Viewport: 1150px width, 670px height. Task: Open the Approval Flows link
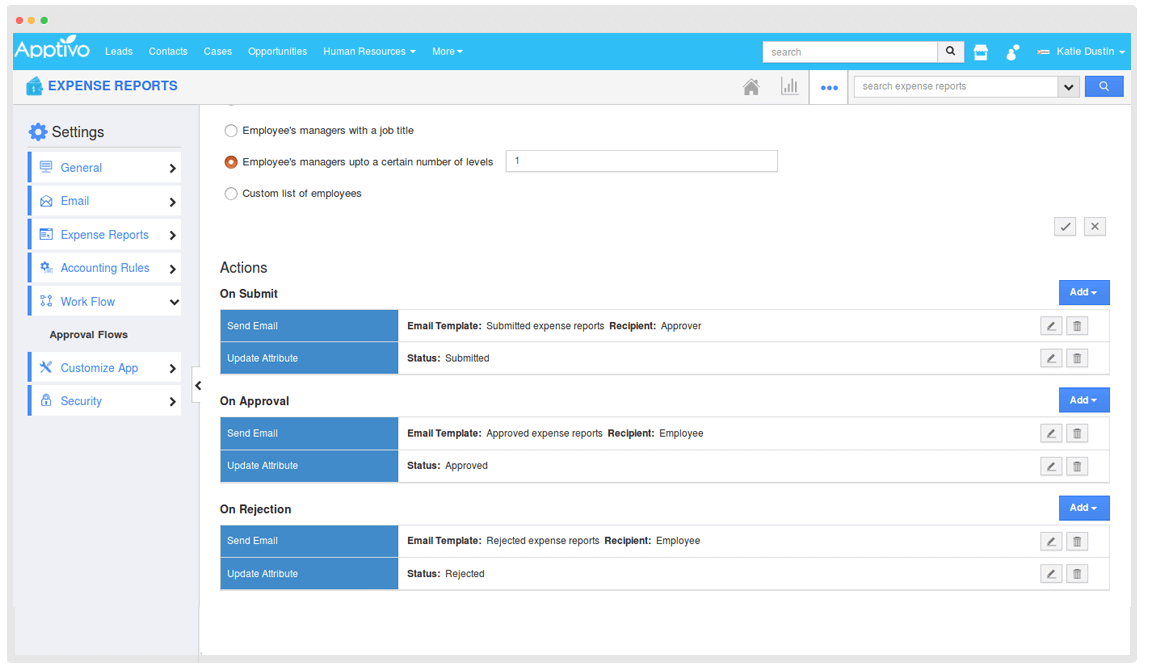pyautogui.click(x=89, y=335)
